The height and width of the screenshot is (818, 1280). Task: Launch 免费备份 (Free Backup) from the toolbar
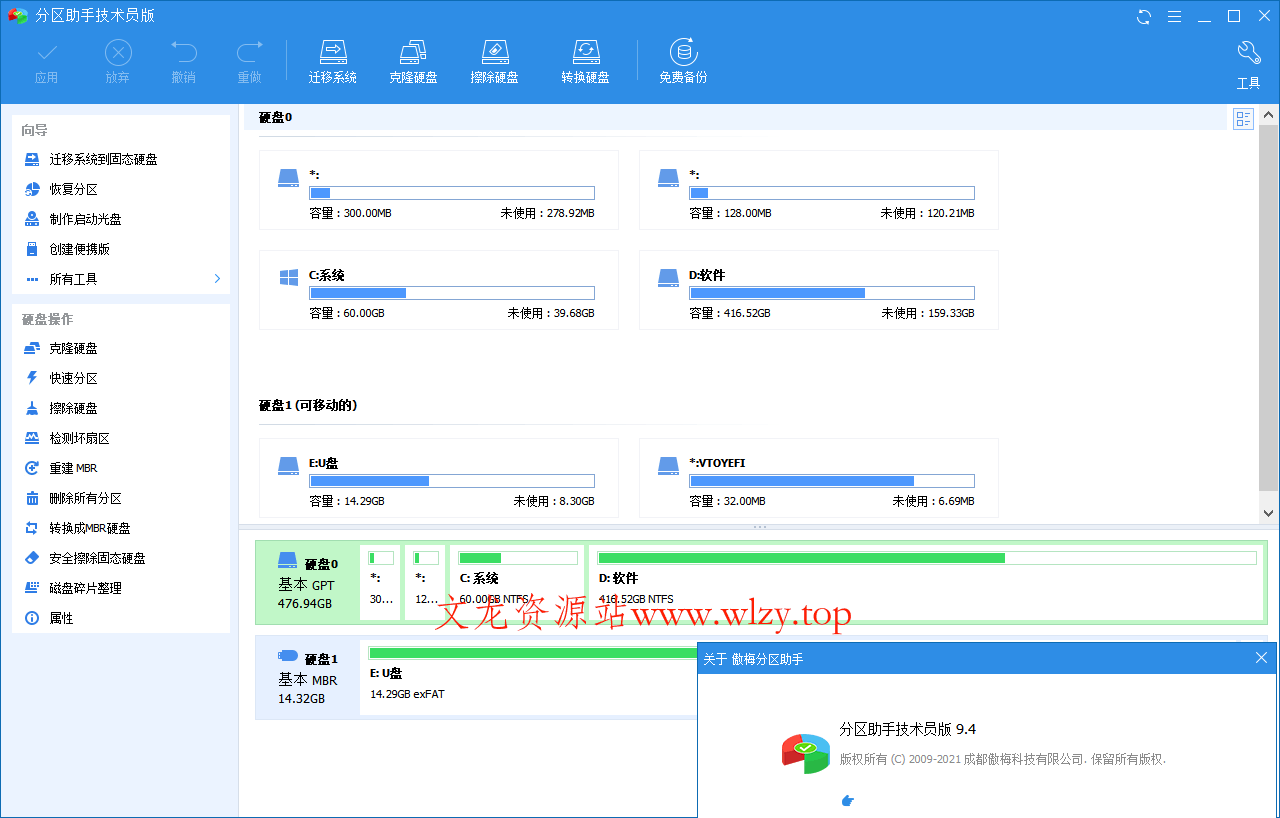click(683, 58)
